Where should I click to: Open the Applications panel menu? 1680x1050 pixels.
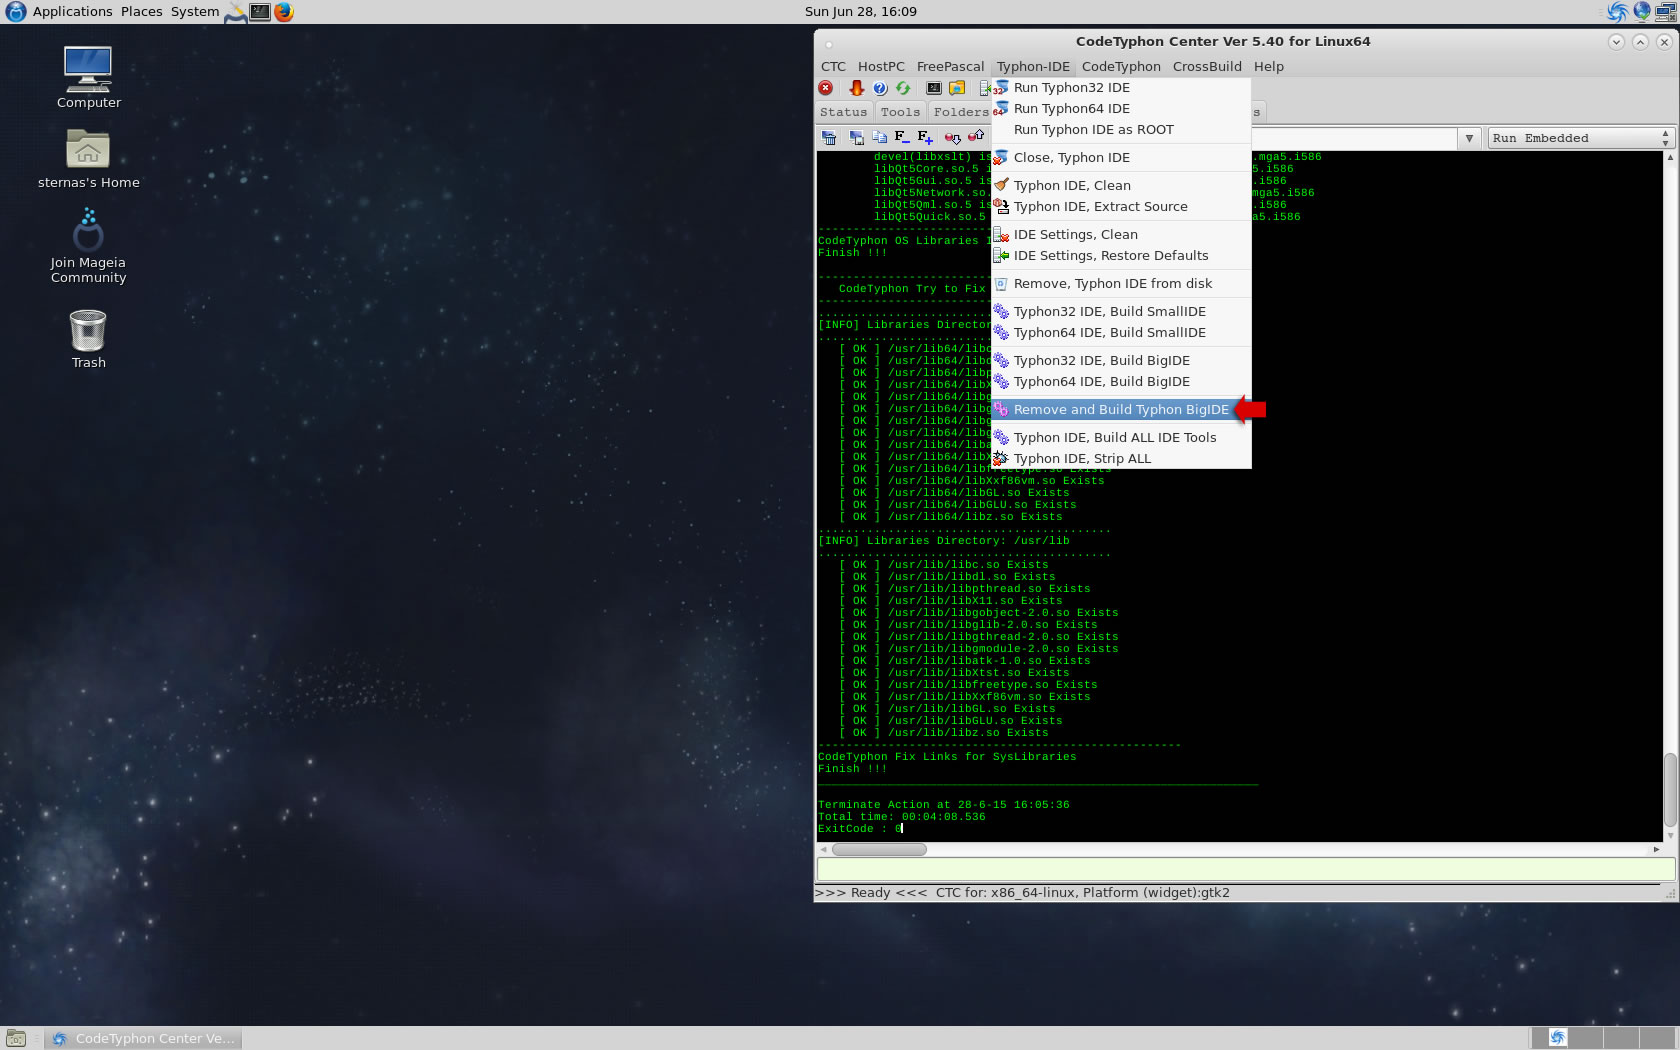click(x=72, y=12)
